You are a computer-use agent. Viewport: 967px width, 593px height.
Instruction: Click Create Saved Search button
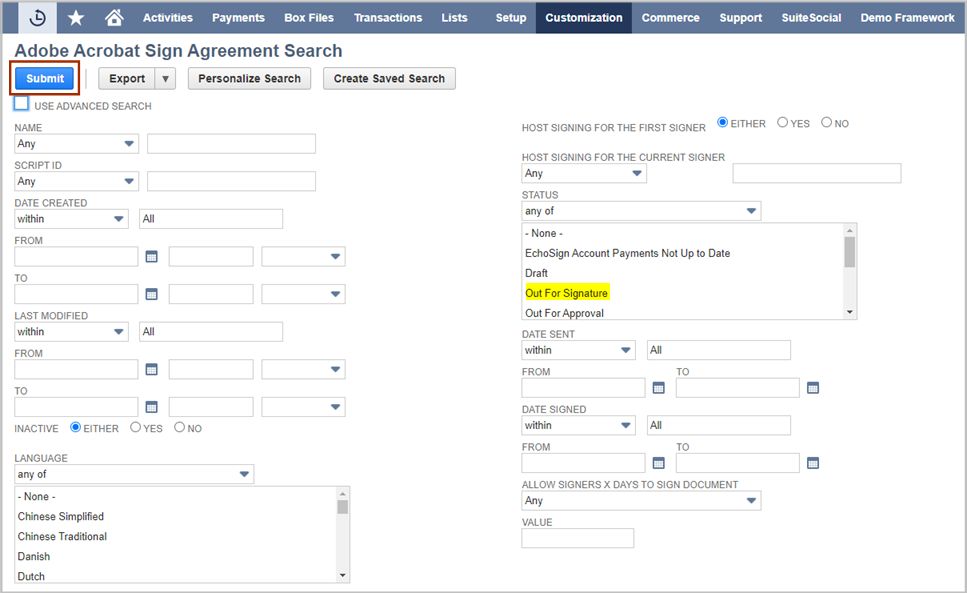(389, 79)
